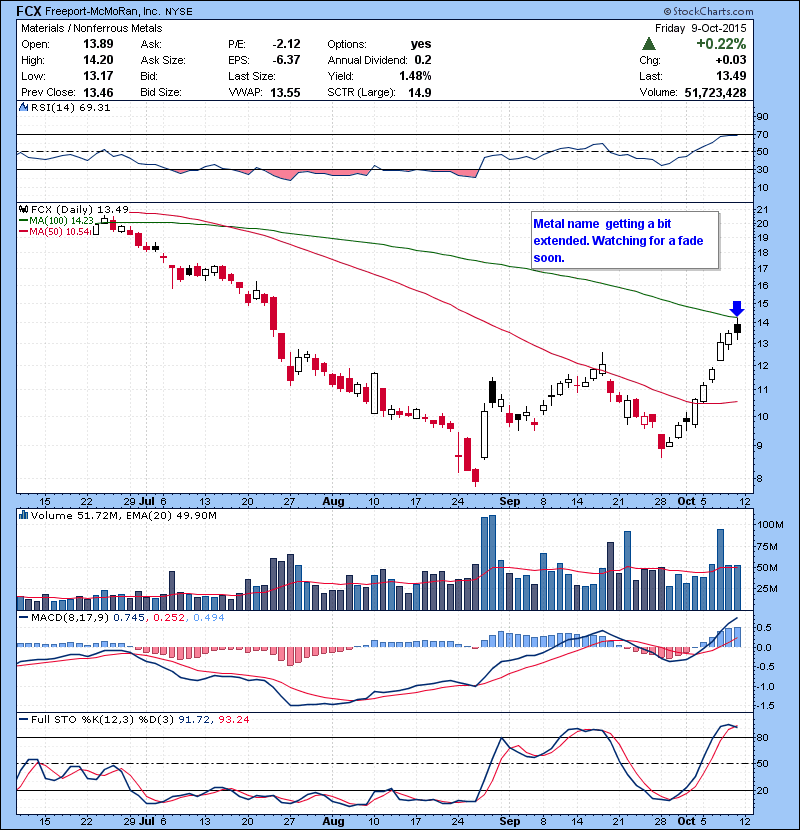Click the FCX (Daily) 13.49 chart label
Viewport: 800px width, 830px height.
pos(79,210)
